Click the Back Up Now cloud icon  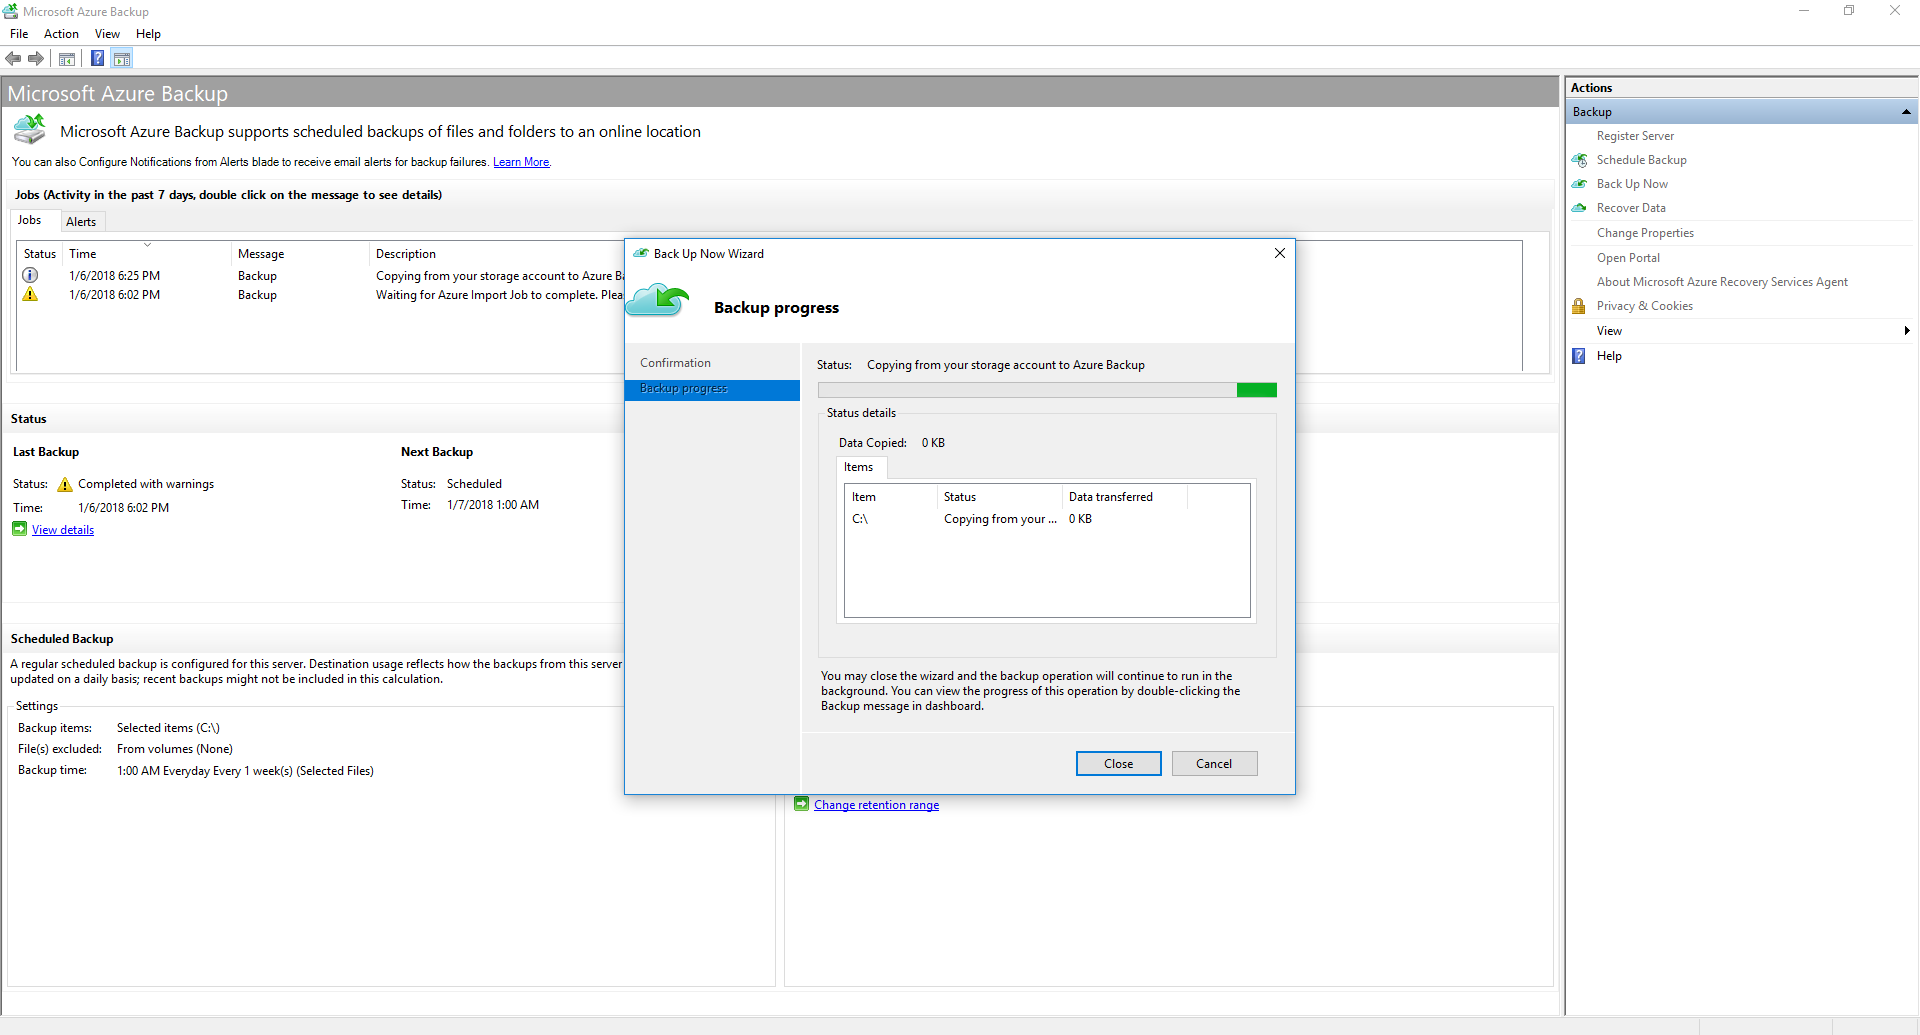(x=1580, y=184)
